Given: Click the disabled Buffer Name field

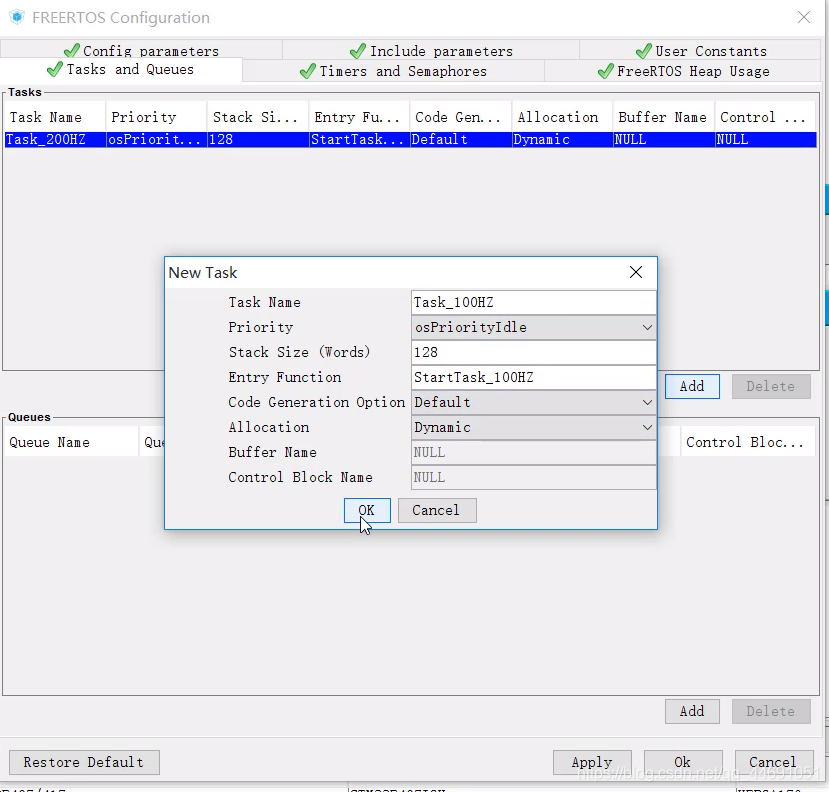Looking at the screenshot, I should [x=533, y=453].
